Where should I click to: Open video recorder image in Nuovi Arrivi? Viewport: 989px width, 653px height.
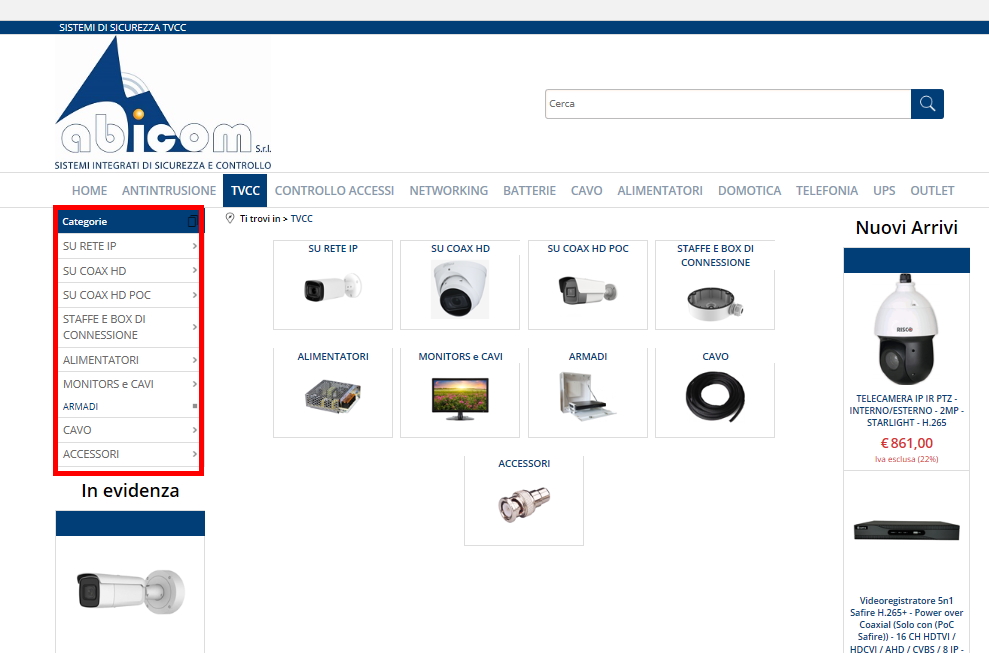pyautogui.click(x=906, y=531)
